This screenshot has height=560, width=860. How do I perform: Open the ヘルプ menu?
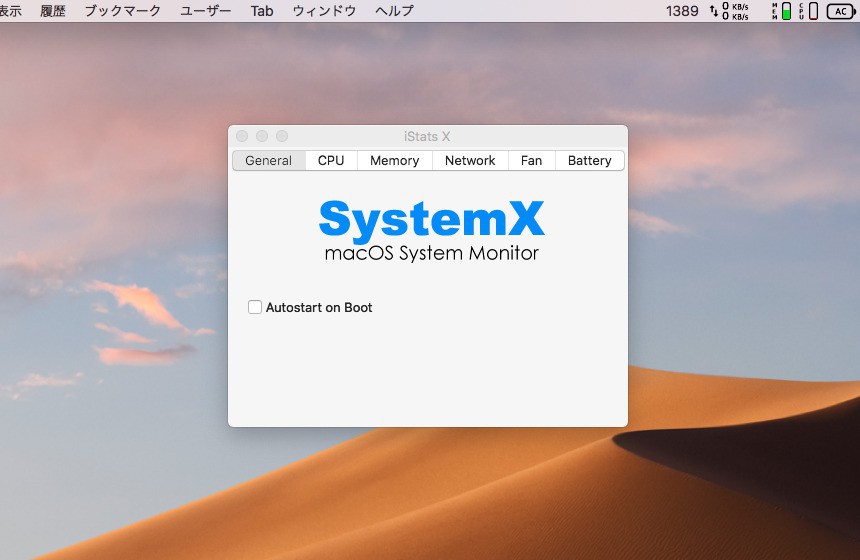click(x=394, y=11)
